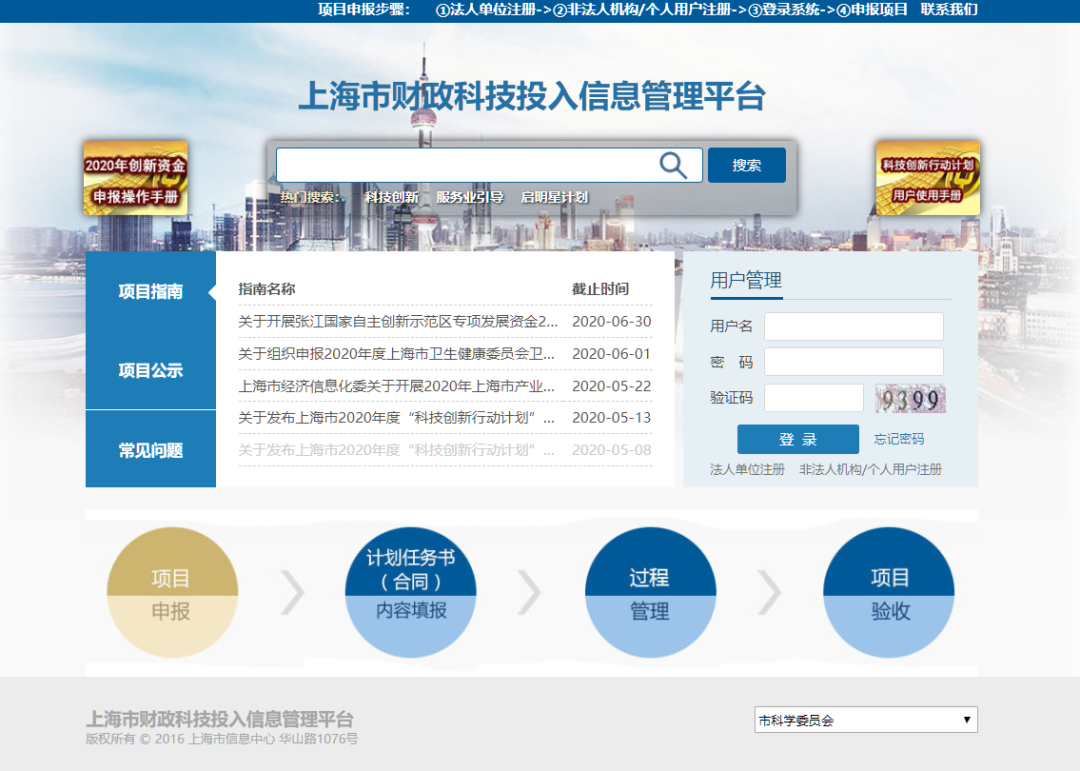Open the 法人单位注册 link
This screenshot has width=1080, height=771.
(747, 470)
